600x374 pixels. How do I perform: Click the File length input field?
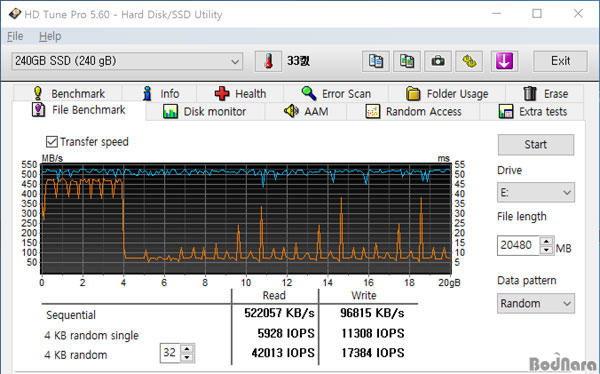tap(518, 245)
